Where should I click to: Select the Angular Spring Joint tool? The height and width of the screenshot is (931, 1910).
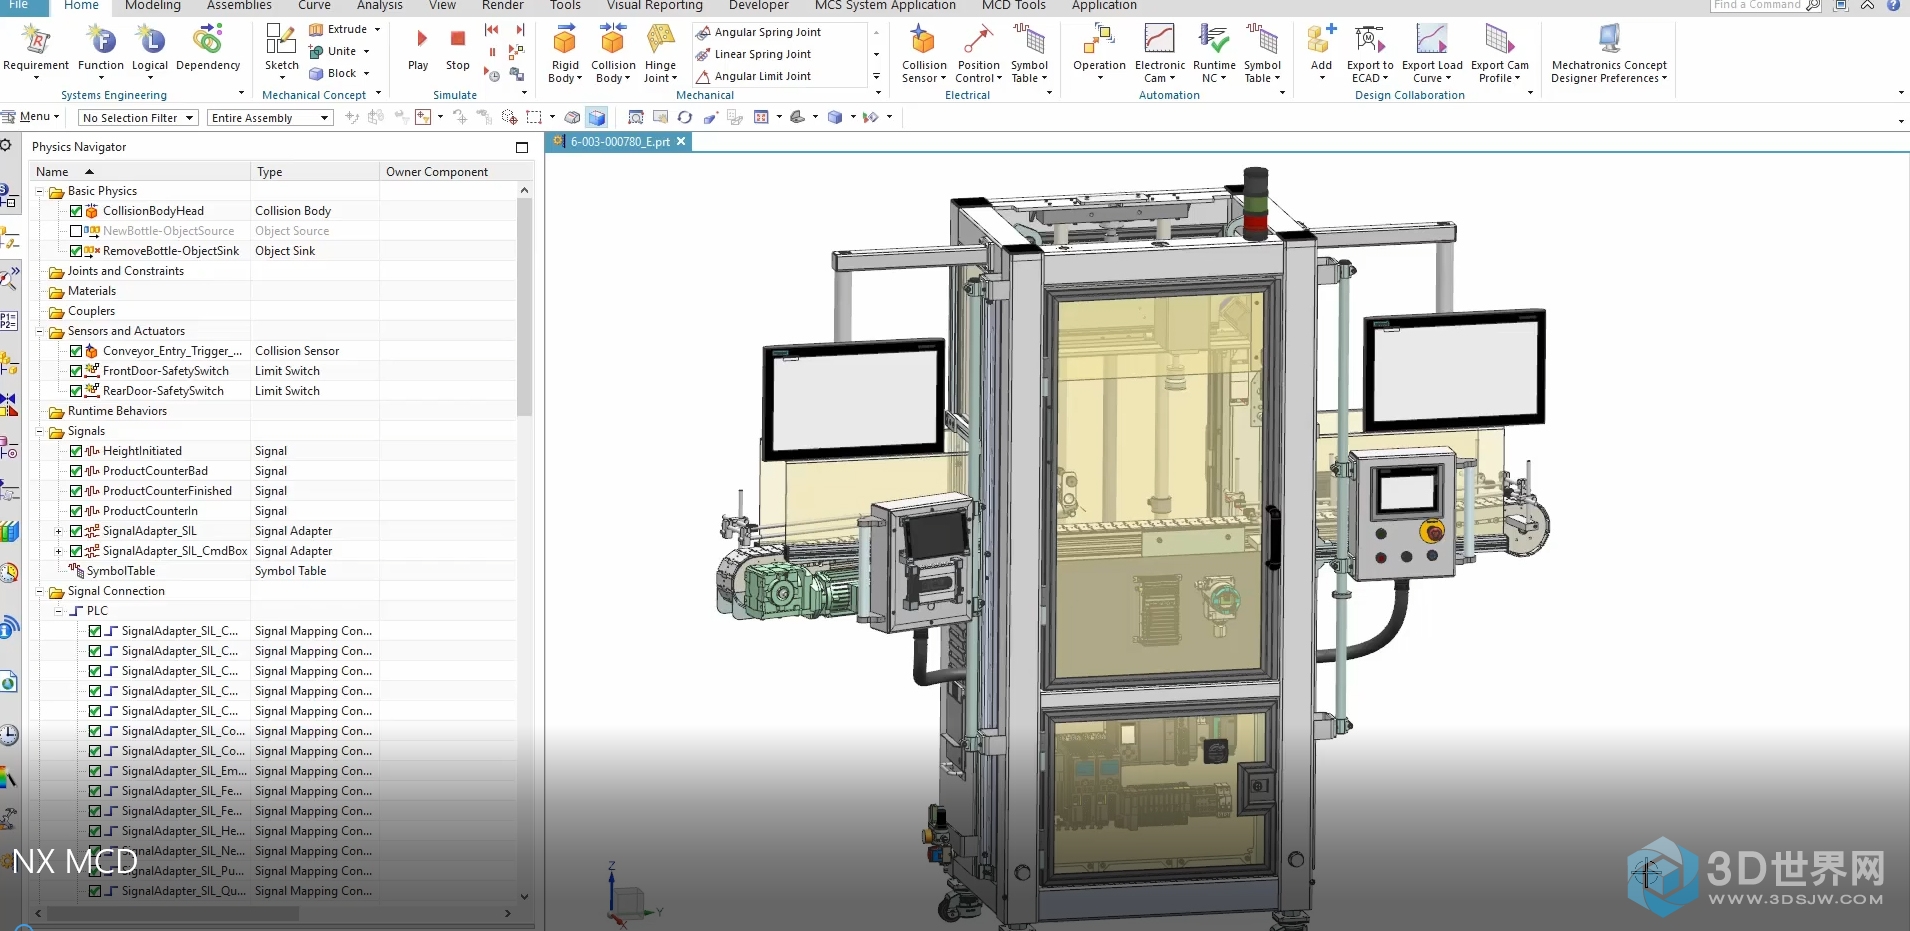pos(759,32)
